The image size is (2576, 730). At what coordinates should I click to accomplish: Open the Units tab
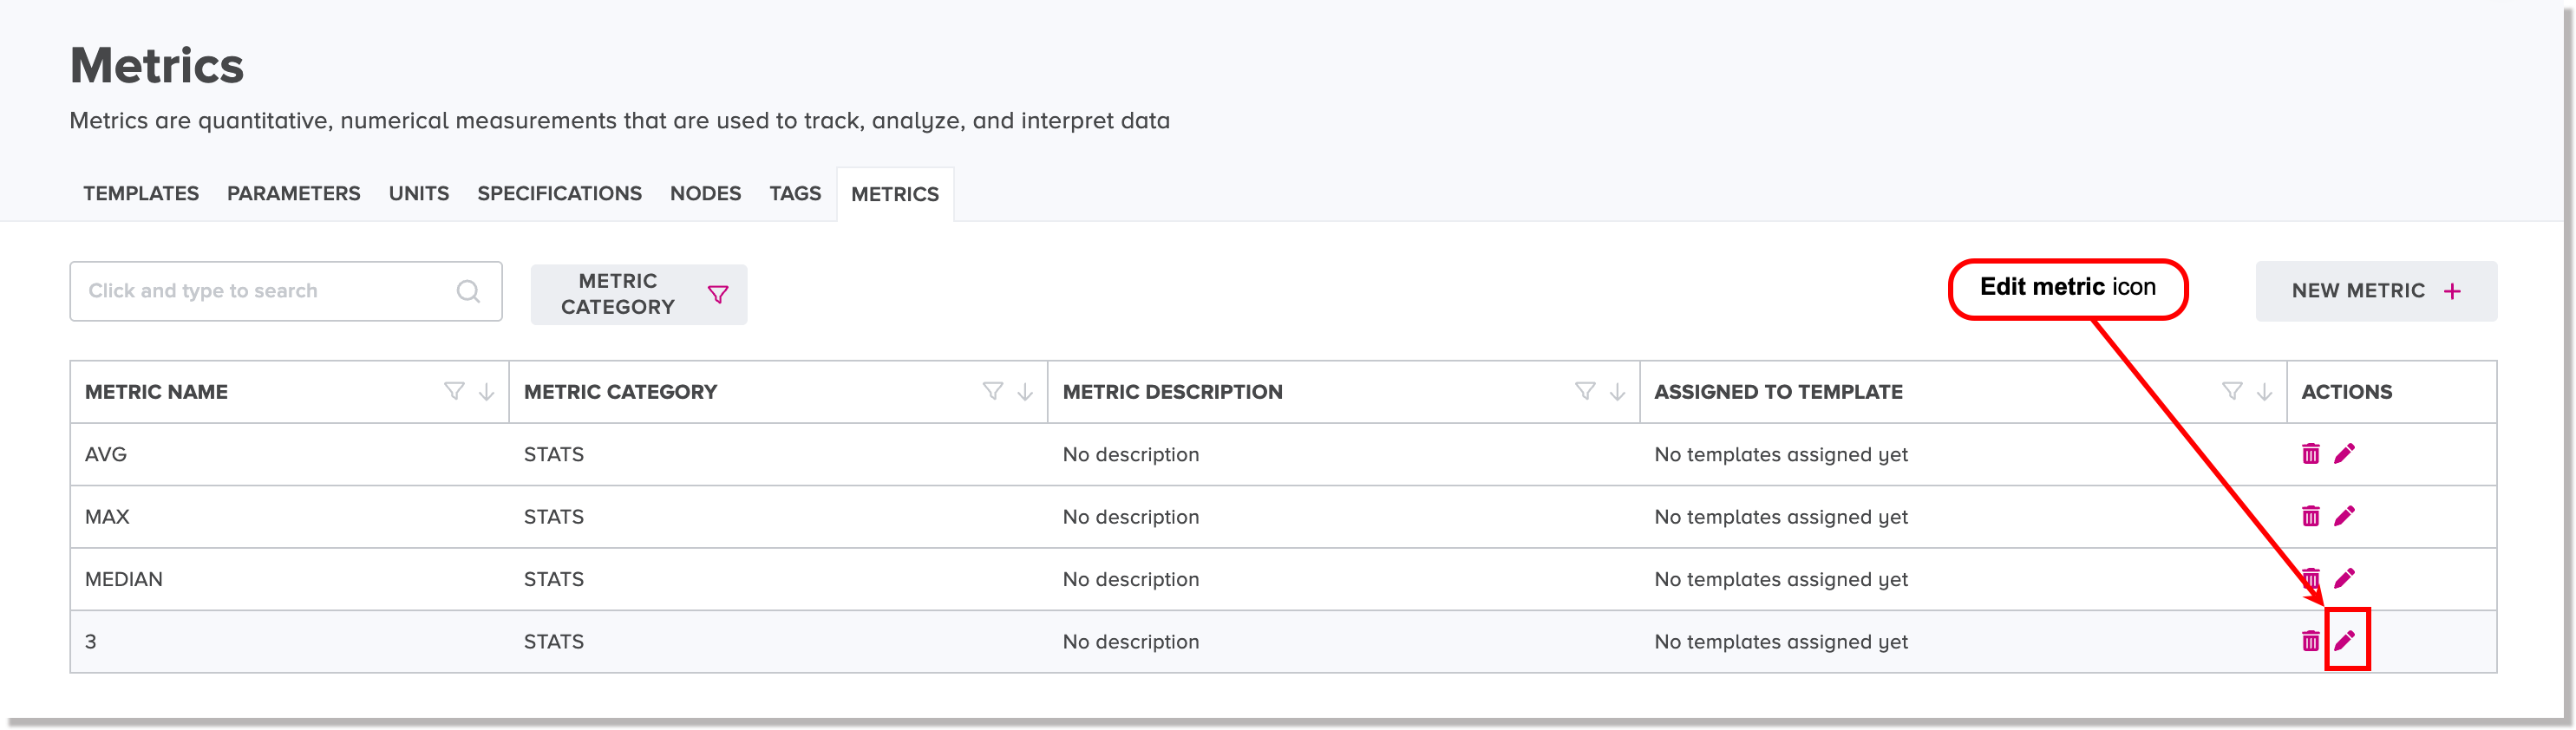pyautogui.click(x=419, y=194)
